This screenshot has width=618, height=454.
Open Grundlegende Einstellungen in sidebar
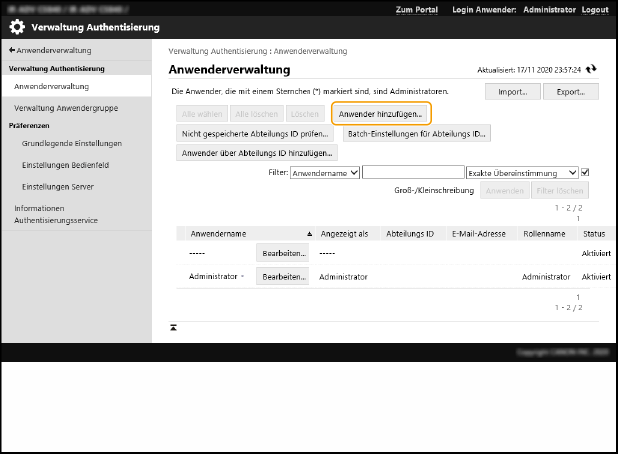(x=71, y=144)
